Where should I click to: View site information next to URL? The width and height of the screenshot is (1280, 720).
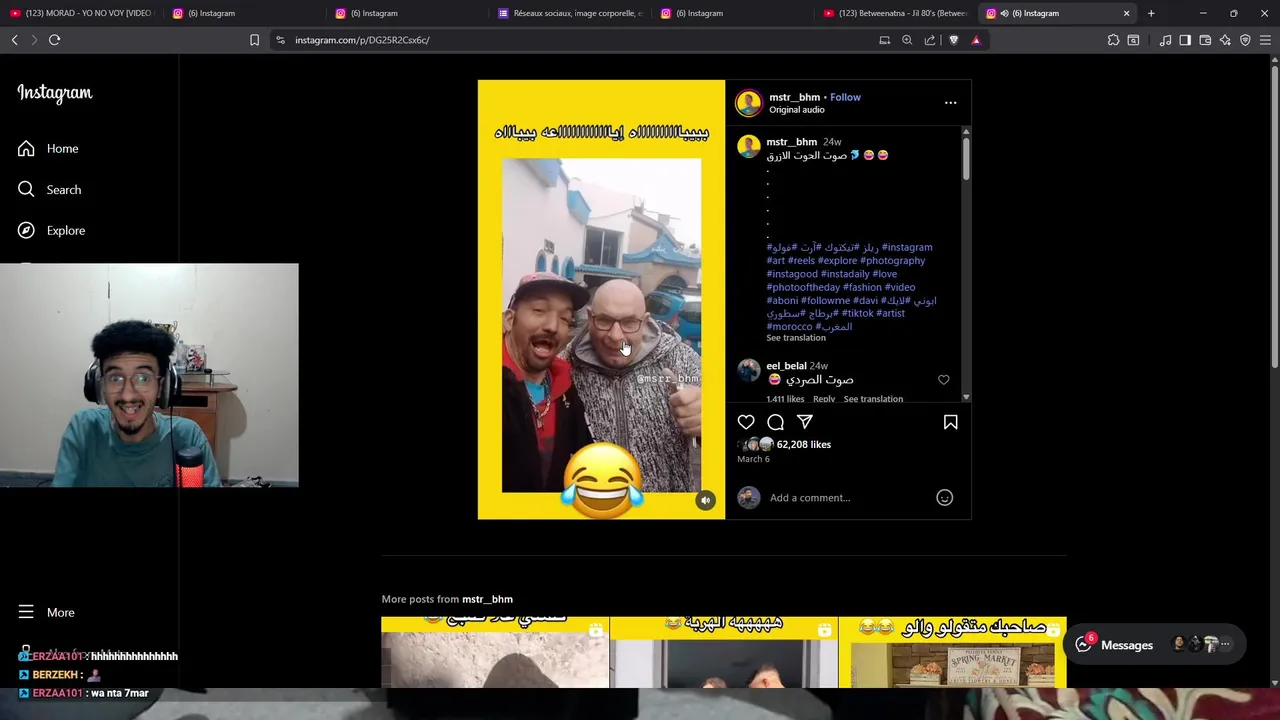point(281,40)
